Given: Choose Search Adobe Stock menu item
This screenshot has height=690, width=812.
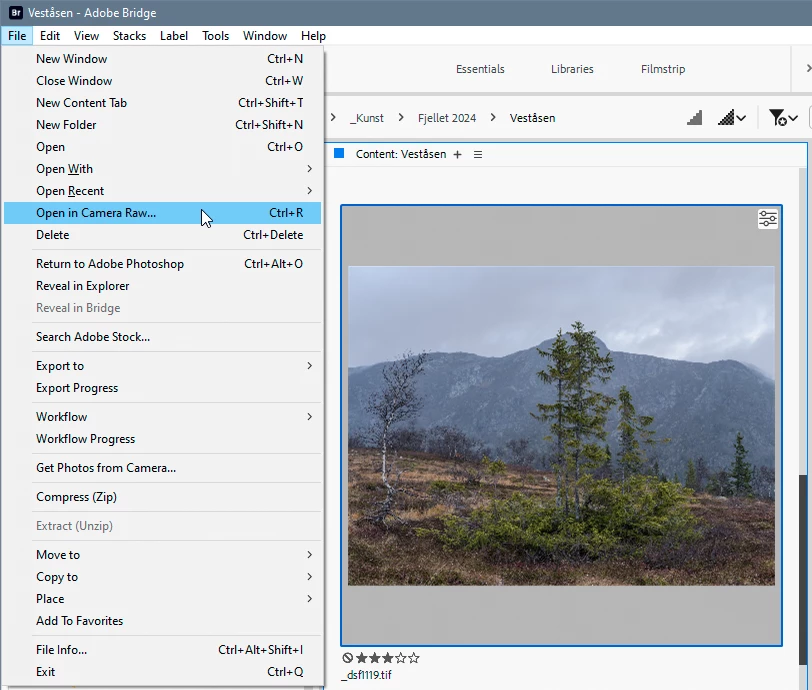Looking at the screenshot, I should 163,337.
